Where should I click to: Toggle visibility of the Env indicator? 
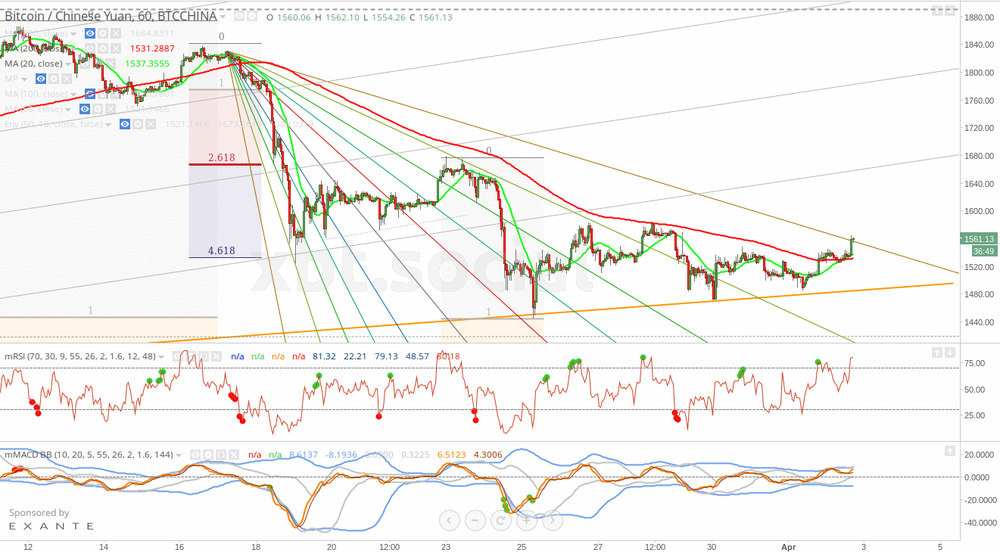tap(125, 124)
